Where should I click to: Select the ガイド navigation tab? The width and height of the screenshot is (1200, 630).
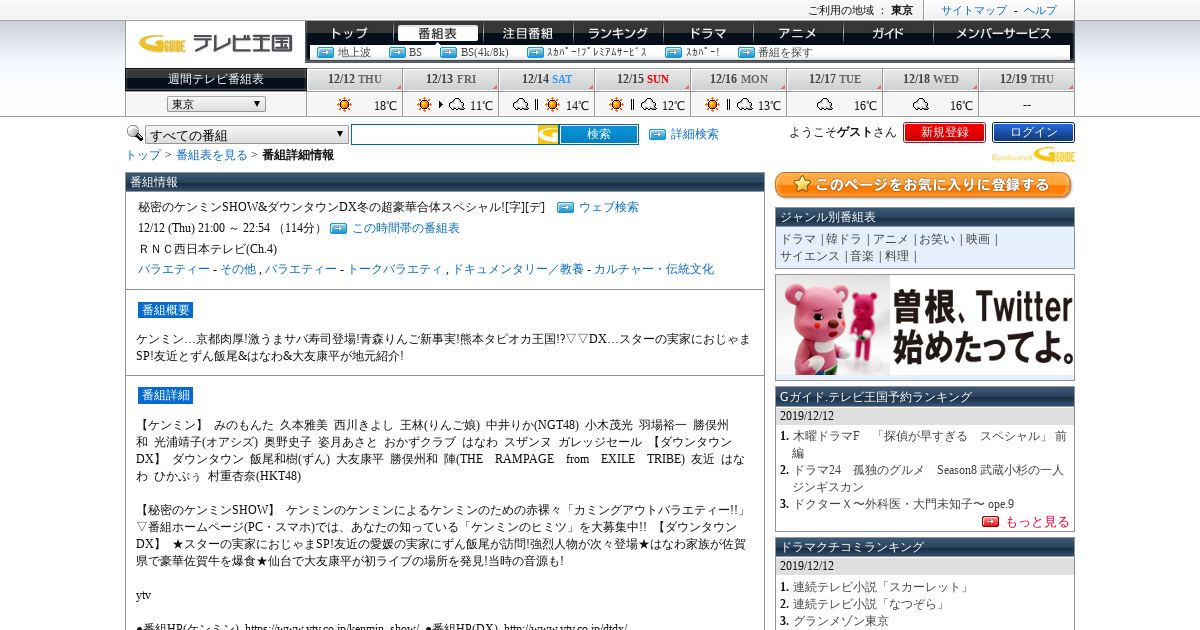click(x=887, y=33)
